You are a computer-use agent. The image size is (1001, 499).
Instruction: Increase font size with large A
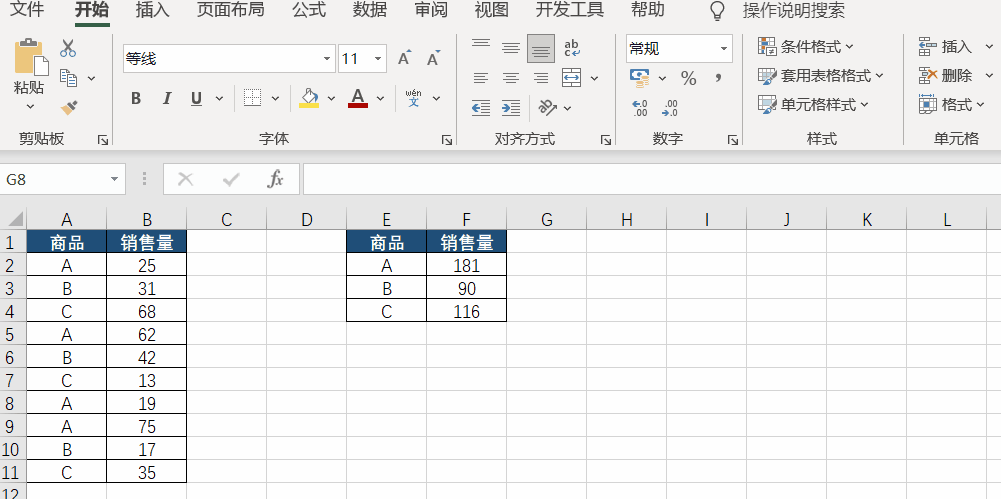[x=404, y=59]
